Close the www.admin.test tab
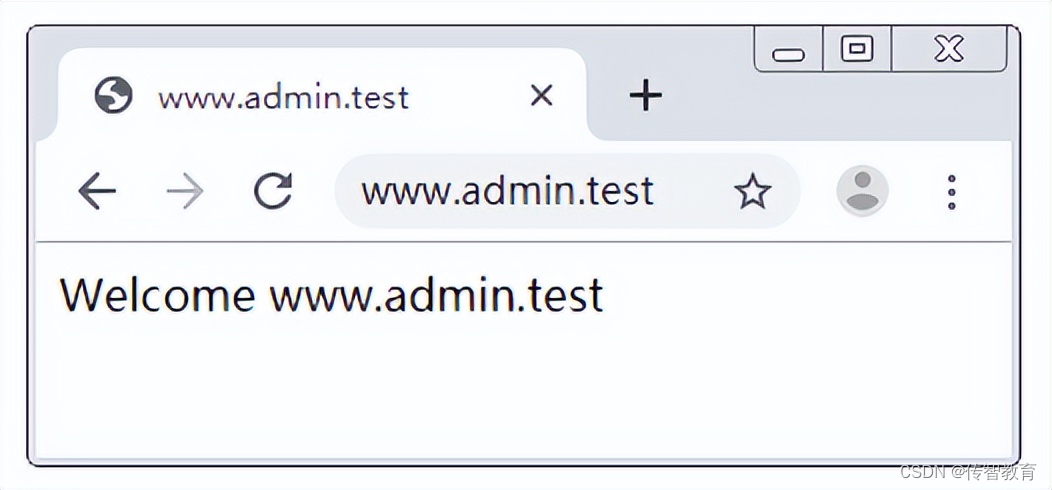The width and height of the screenshot is (1052, 490). tap(541, 96)
